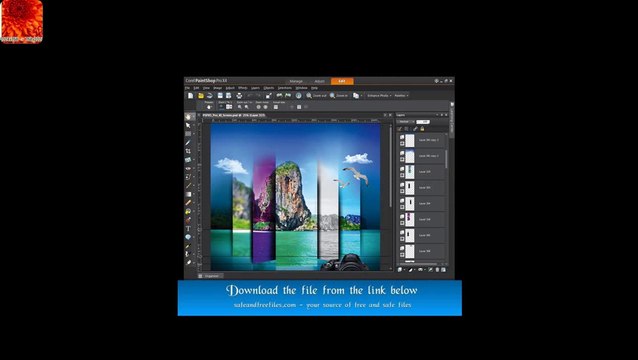Open the layer blend mode dropdown

[x=406, y=122]
